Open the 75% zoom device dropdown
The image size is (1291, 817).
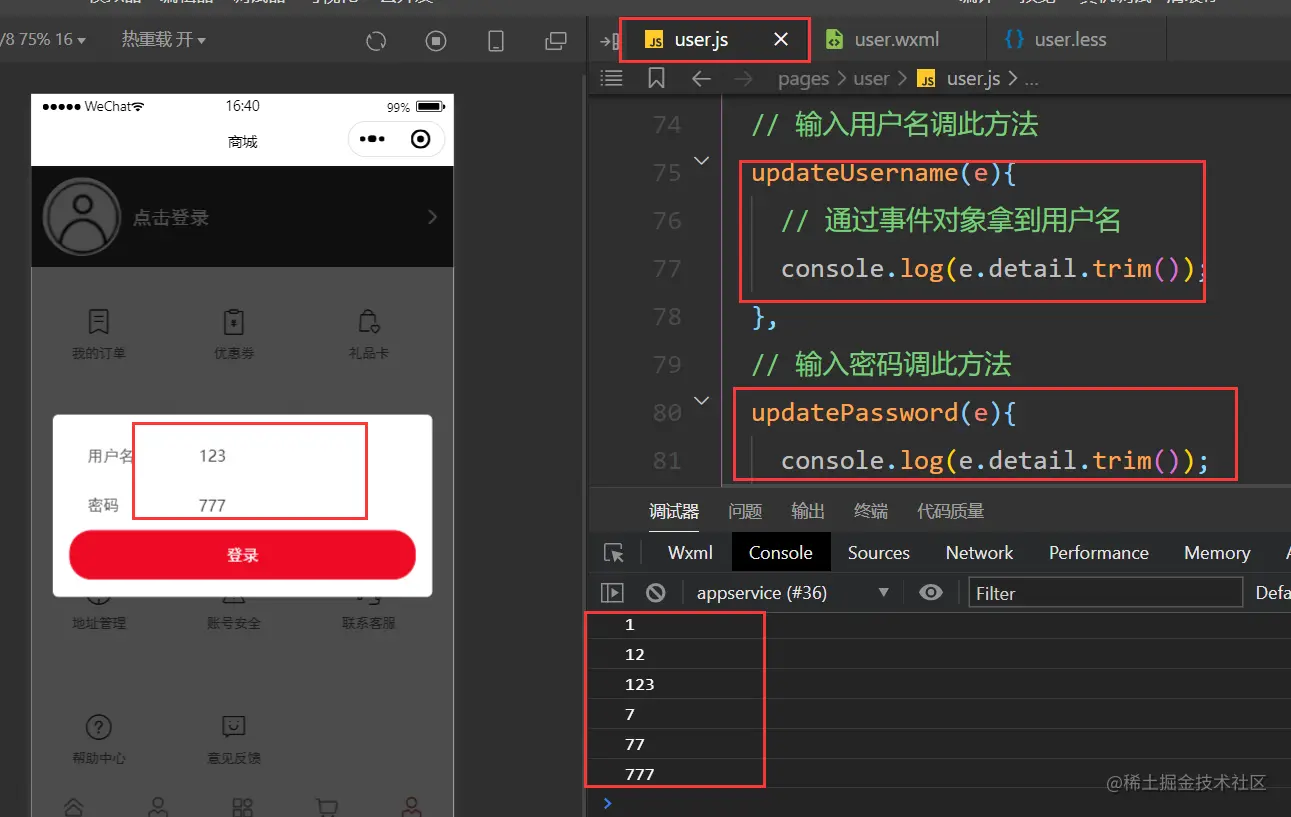pyautogui.click(x=42, y=40)
